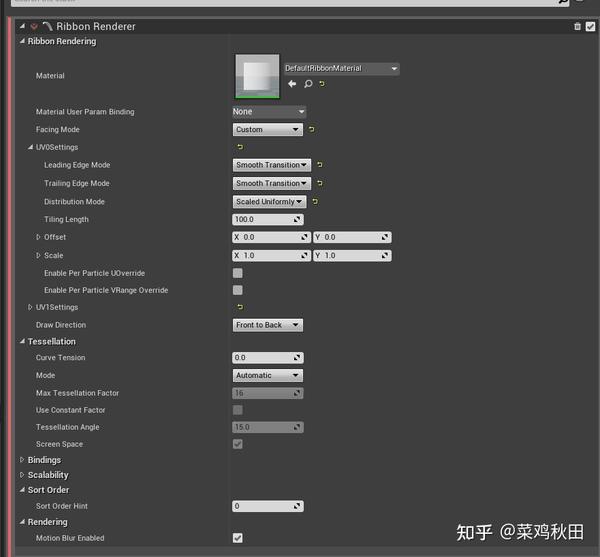Expand the Scale property
The image size is (600, 557).
[38, 255]
